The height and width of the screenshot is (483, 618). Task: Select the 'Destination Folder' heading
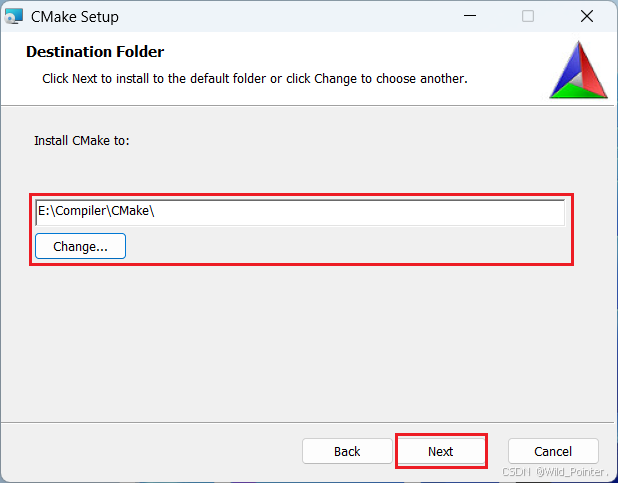pos(95,52)
